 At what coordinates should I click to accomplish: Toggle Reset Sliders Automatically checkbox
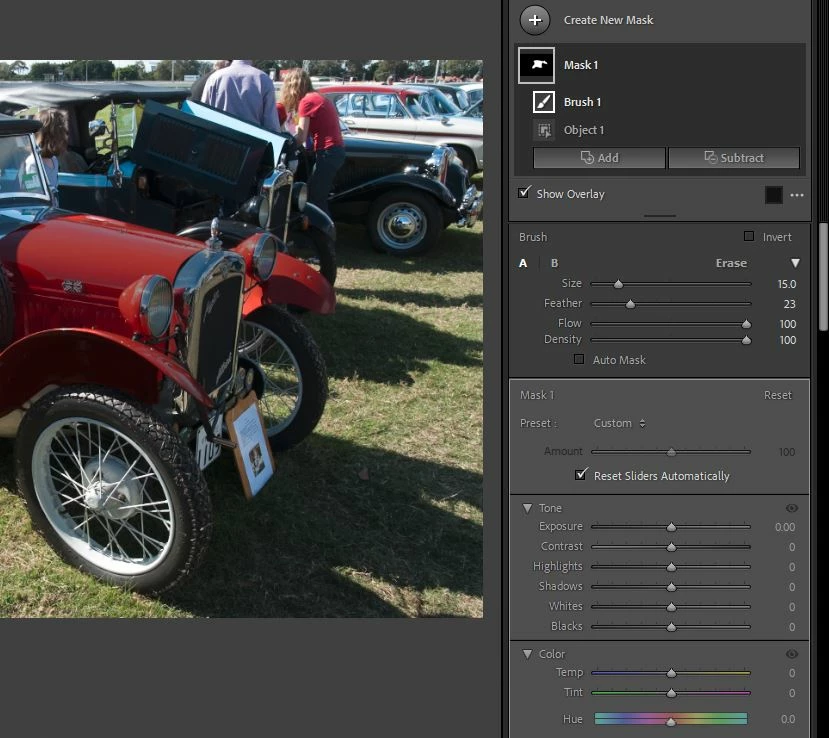[581, 474]
